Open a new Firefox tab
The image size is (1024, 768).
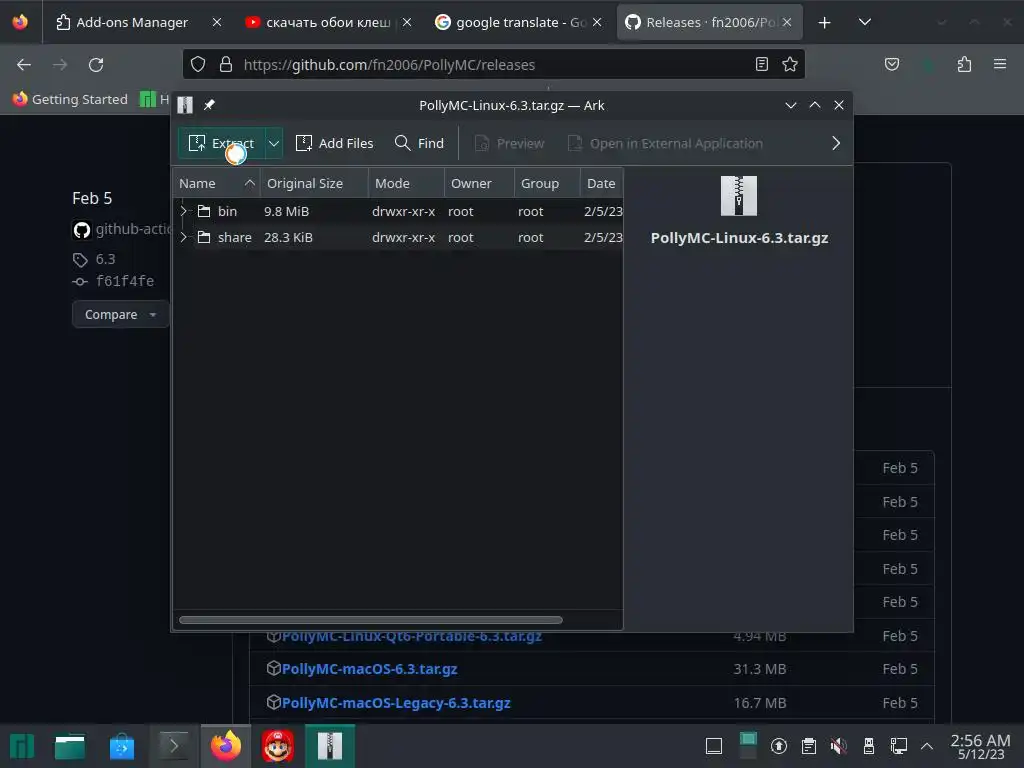pyautogui.click(x=825, y=23)
